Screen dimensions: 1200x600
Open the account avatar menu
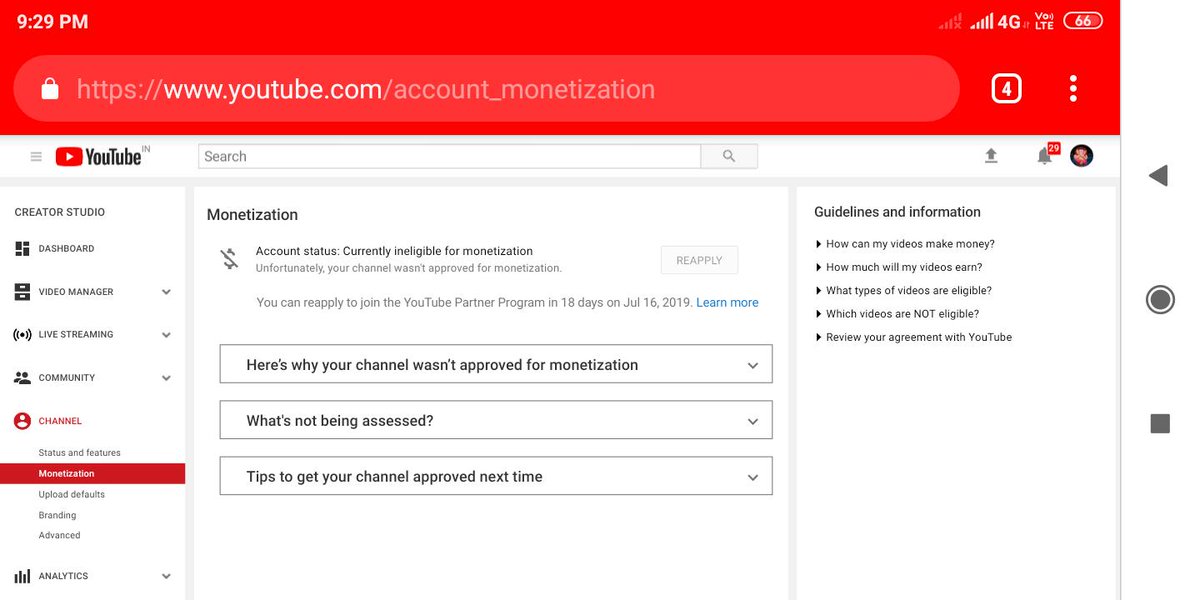(1081, 156)
